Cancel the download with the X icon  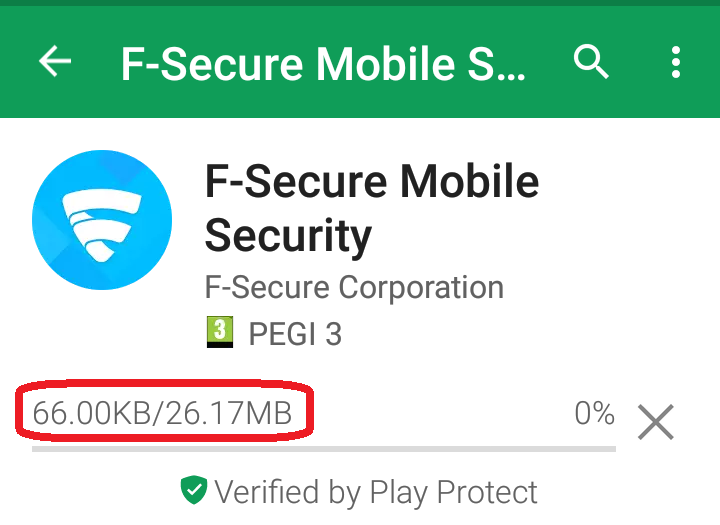coord(656,422)
